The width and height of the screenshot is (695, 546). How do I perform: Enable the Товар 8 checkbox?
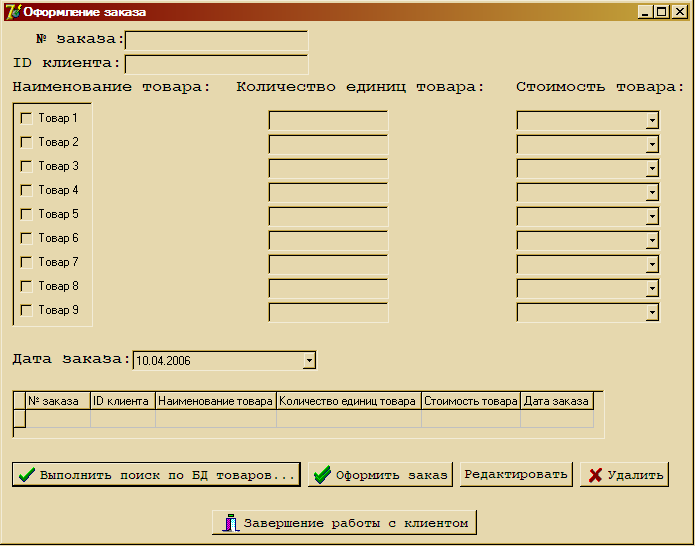[x=27, y=286]
